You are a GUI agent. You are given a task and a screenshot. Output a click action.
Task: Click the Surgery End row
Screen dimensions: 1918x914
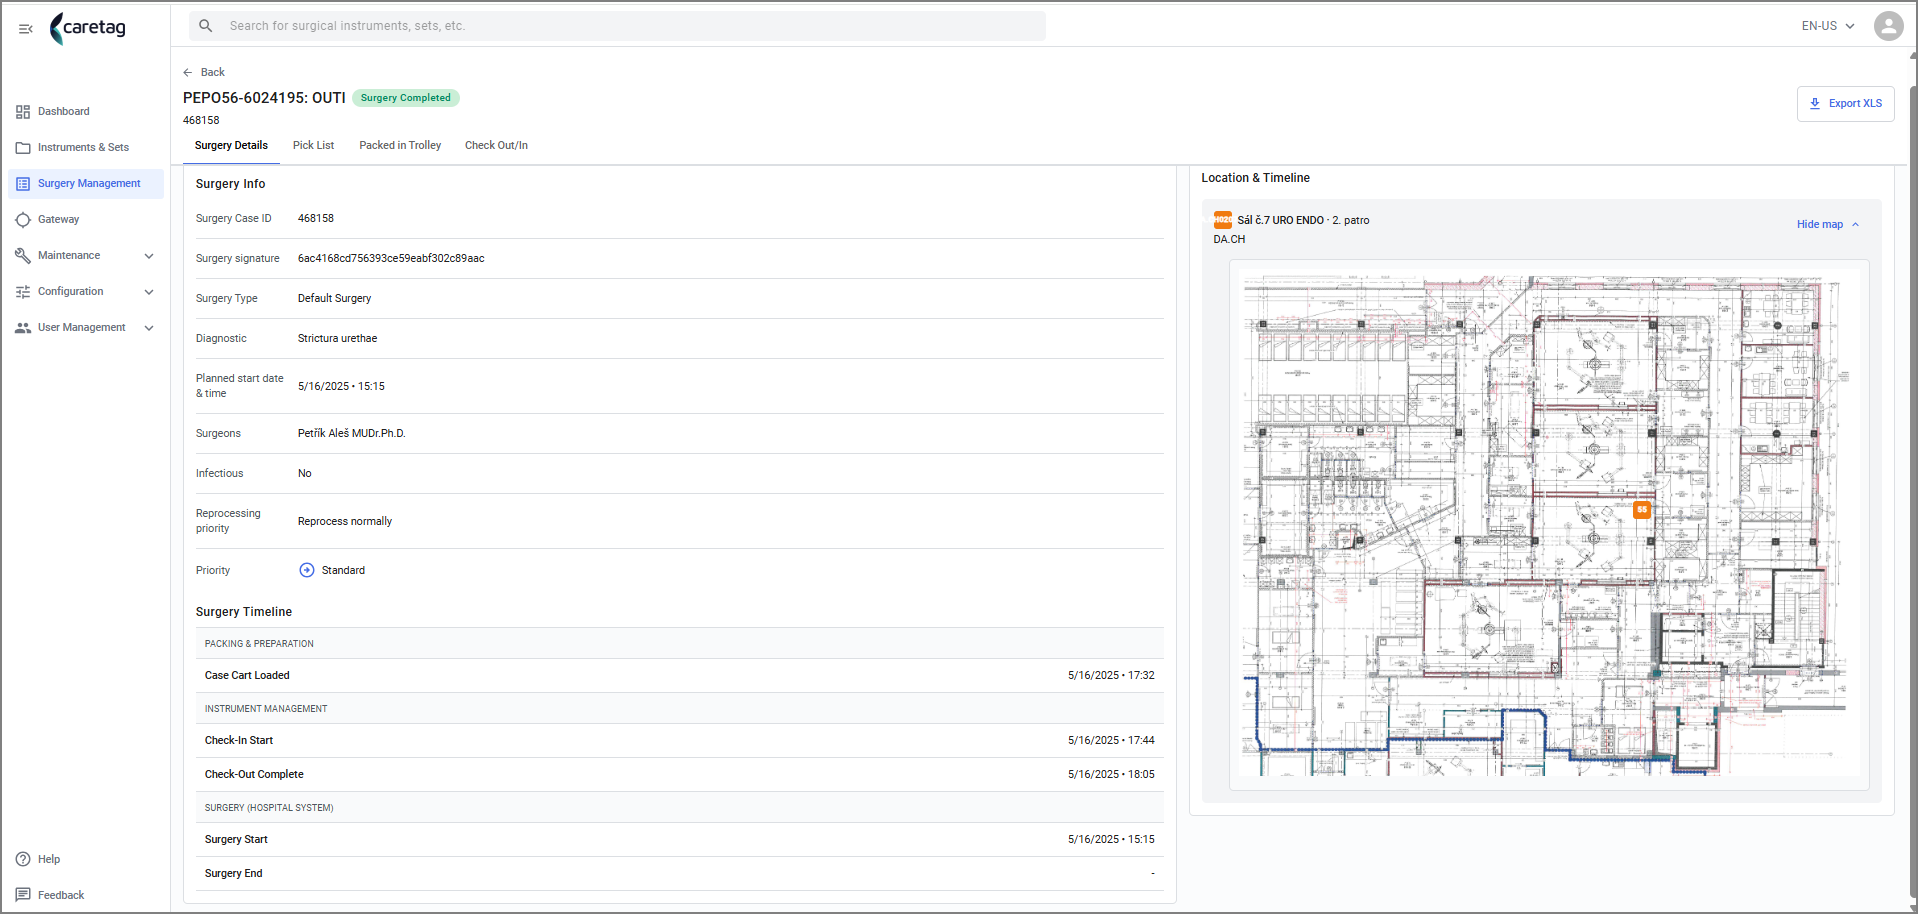pyautogui.click(x=679, y=874)
